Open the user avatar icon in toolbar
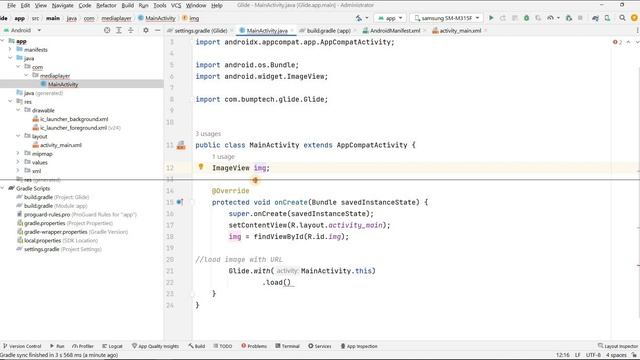 [634, 18]
